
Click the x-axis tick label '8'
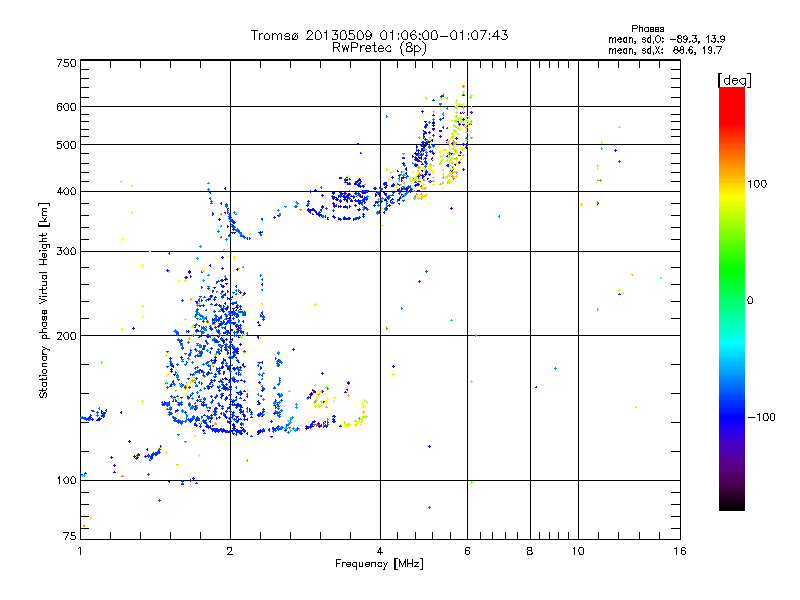tap(530, 551)
